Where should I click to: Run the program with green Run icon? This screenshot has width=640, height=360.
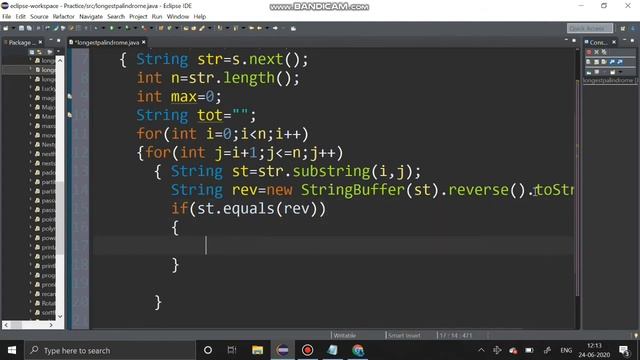click(x=112, y=28)
